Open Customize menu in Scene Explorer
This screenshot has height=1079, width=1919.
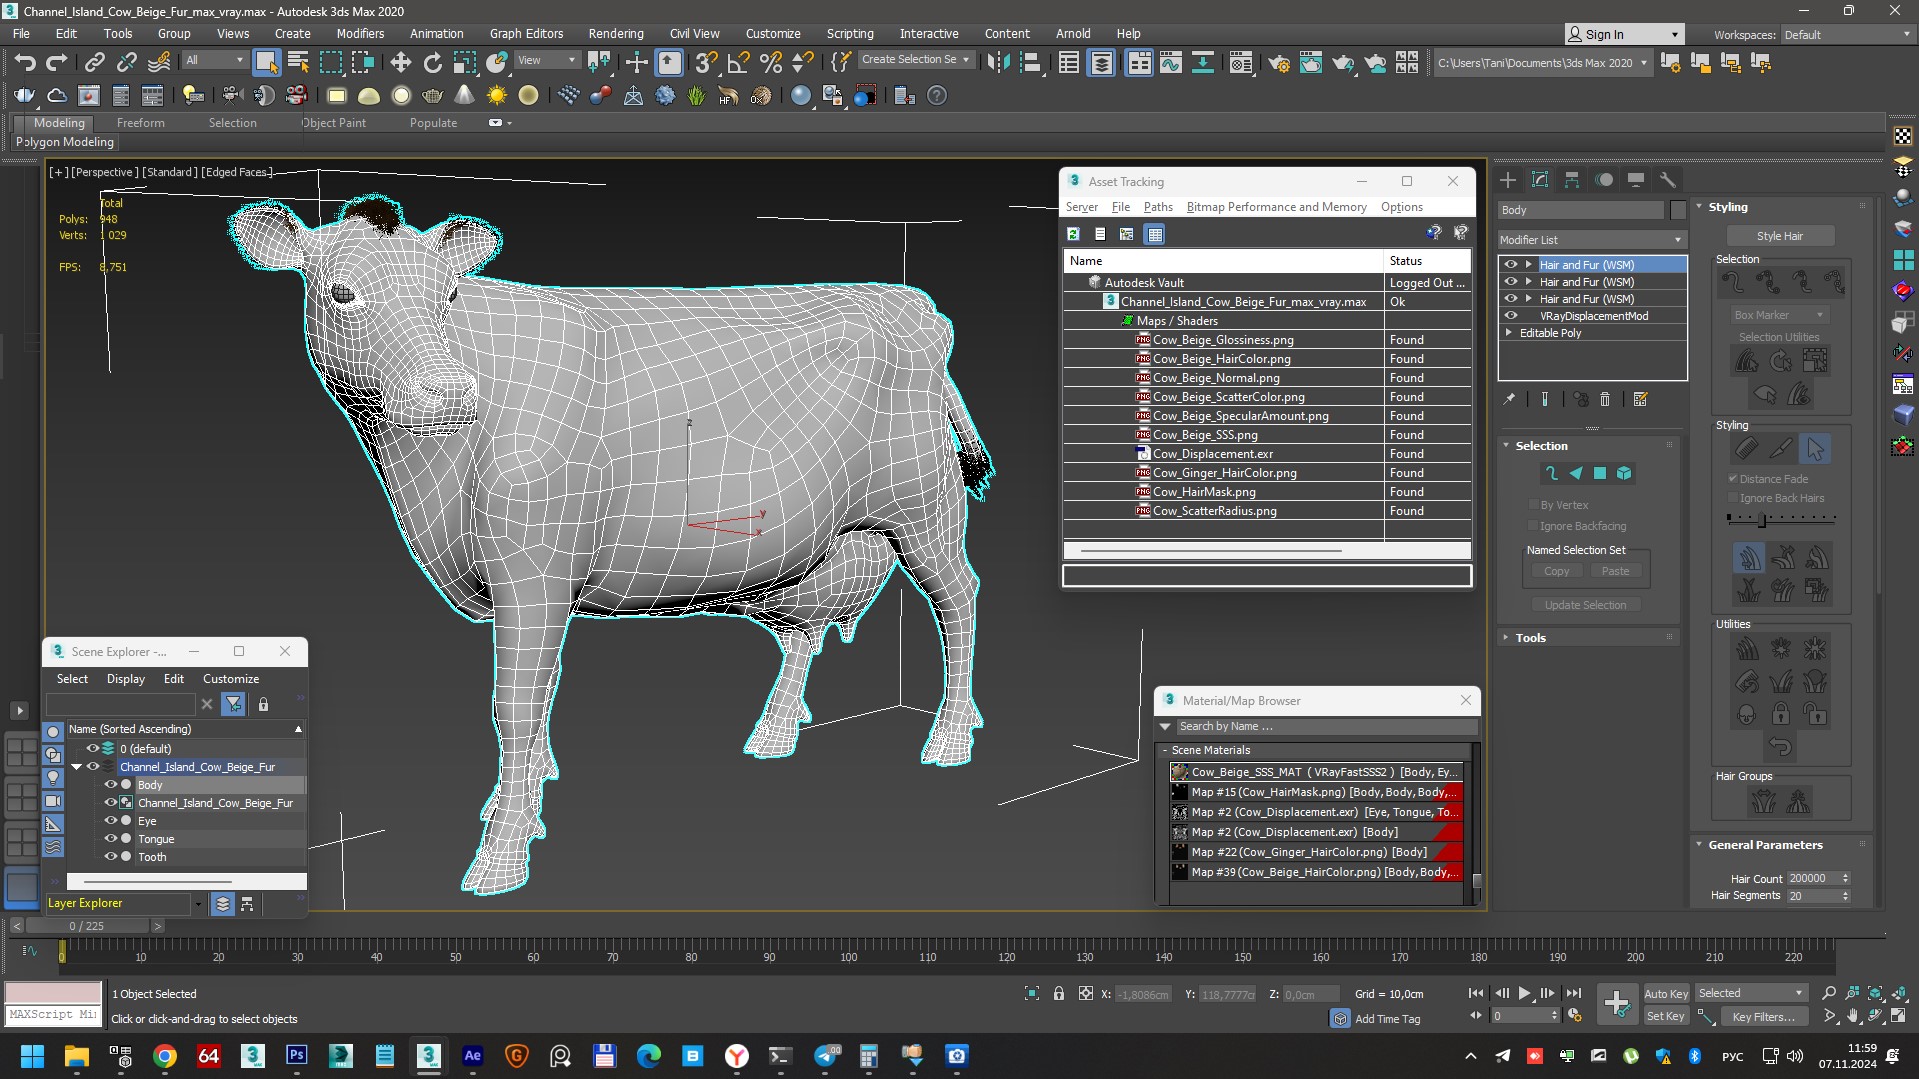pyautogui.click(x=231, y=679)
